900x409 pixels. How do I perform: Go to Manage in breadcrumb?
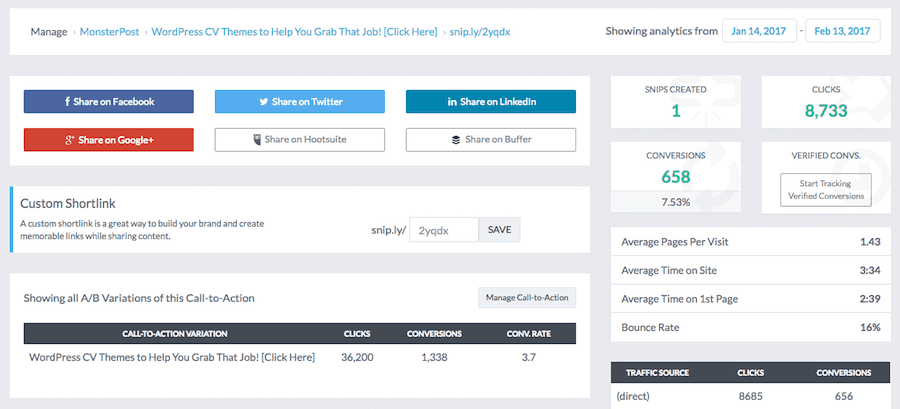[x=49, y=31]
